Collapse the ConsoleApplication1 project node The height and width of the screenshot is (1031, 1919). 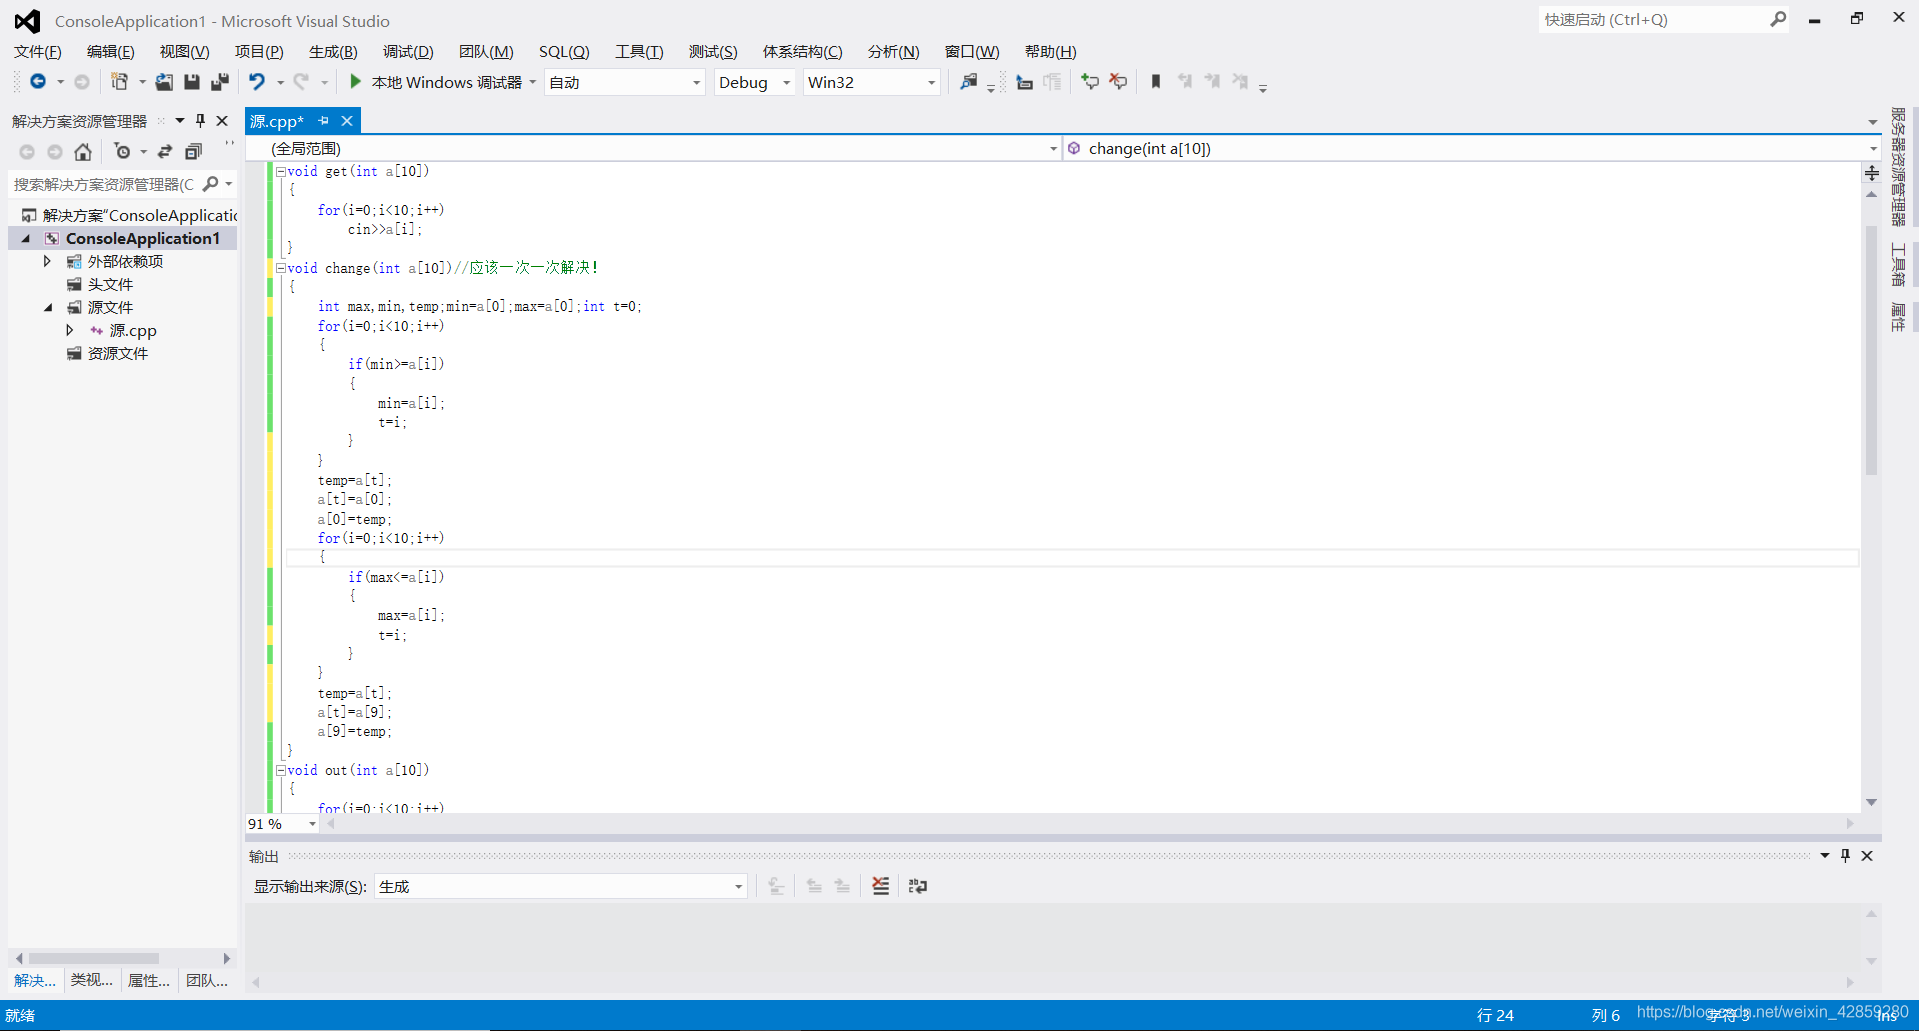point(26,238)
